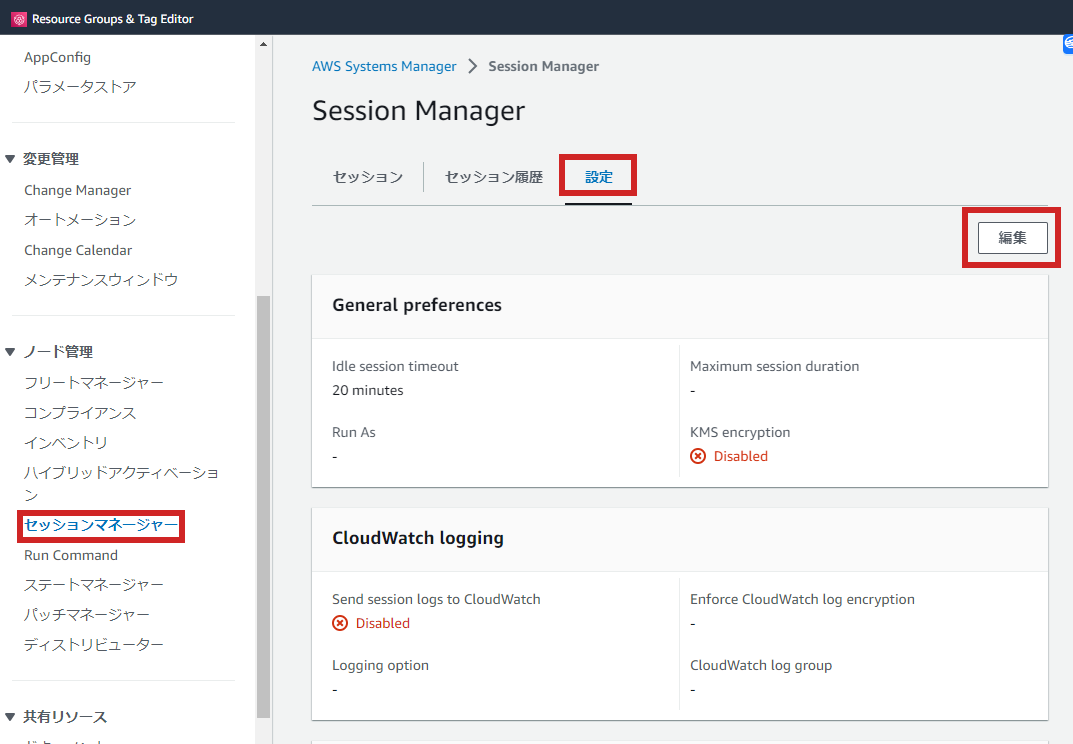Click the Maximum session duration label

coord(774,366)
